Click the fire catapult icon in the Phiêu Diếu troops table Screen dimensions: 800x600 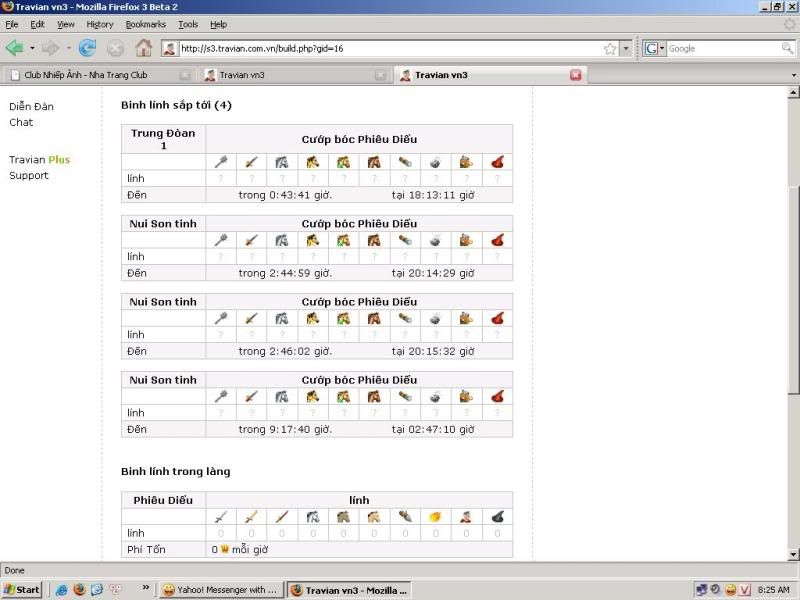coord(435,517)
